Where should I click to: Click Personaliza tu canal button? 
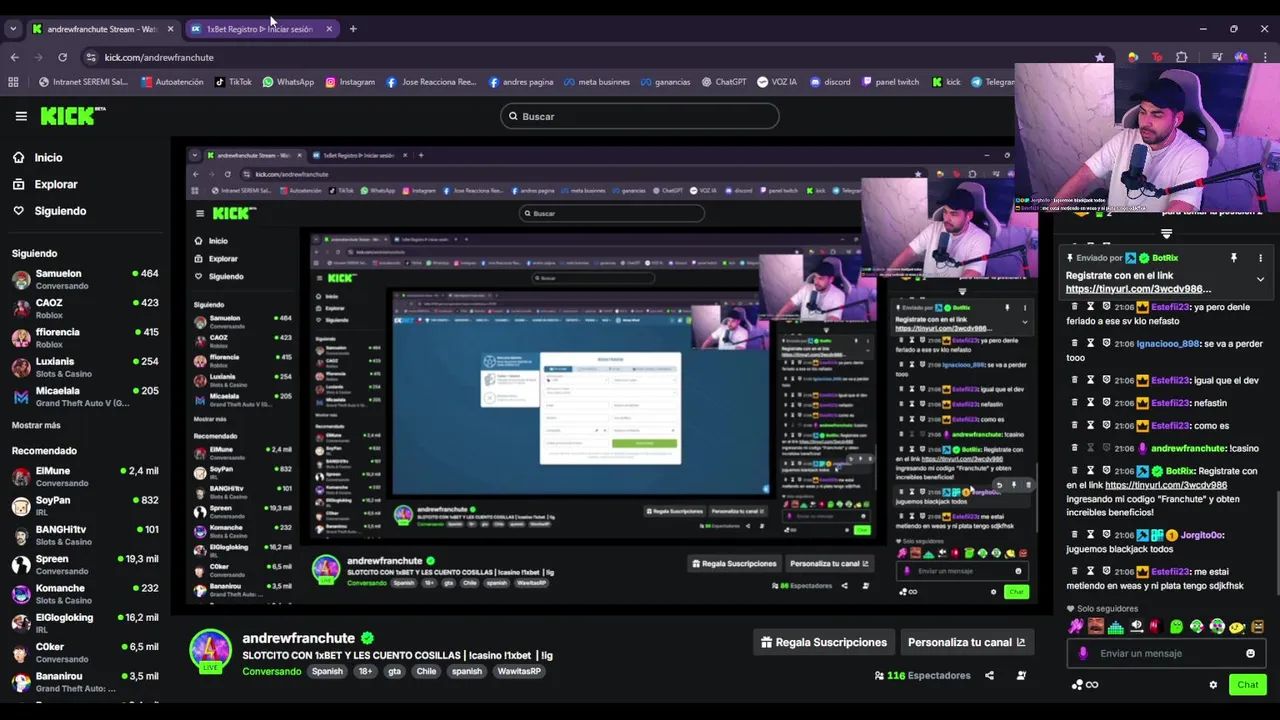point(966,642)
